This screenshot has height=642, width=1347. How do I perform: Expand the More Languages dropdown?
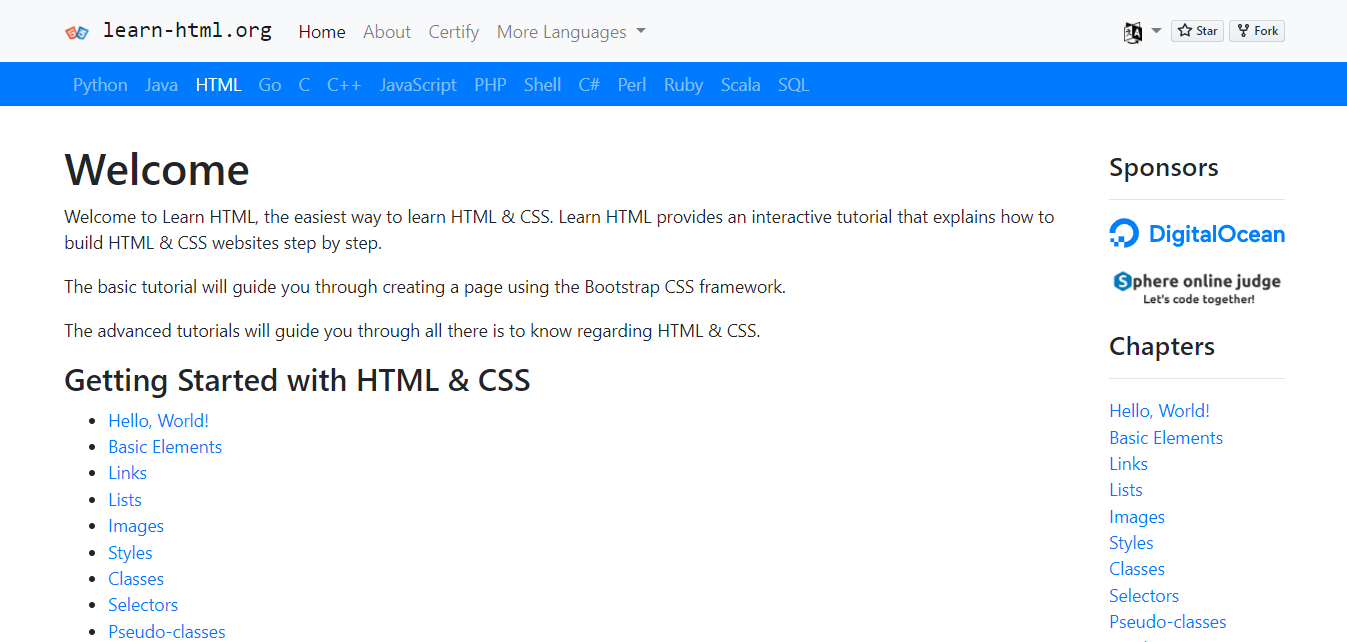(571, 32)
